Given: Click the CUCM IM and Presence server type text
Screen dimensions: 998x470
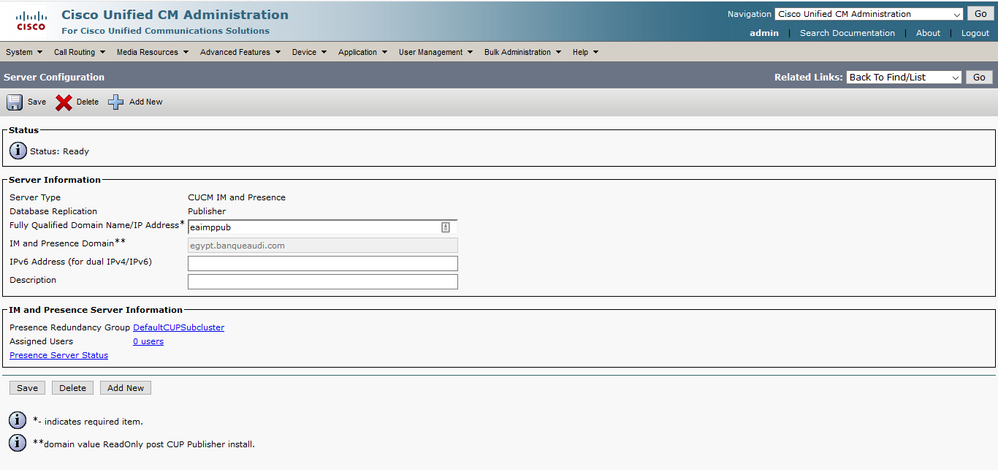Looking at the screenshot, I should click(237, 197).
